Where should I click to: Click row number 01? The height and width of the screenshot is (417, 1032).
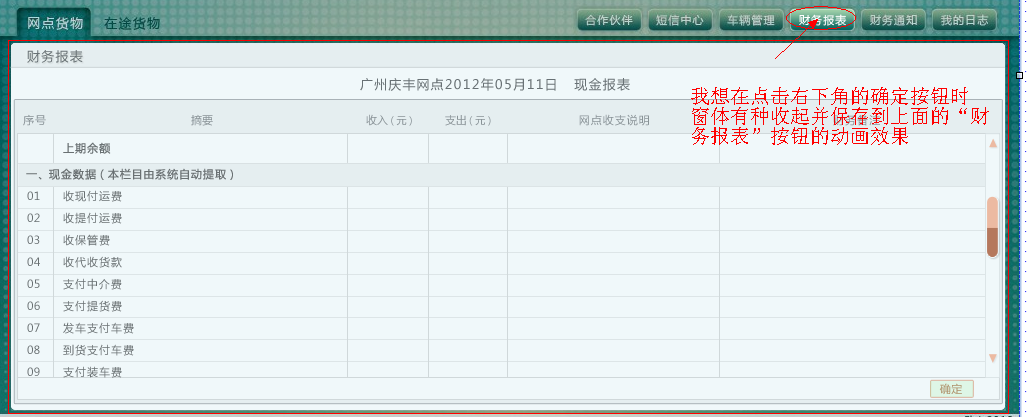pyautogui.click(x=34, y=196)
